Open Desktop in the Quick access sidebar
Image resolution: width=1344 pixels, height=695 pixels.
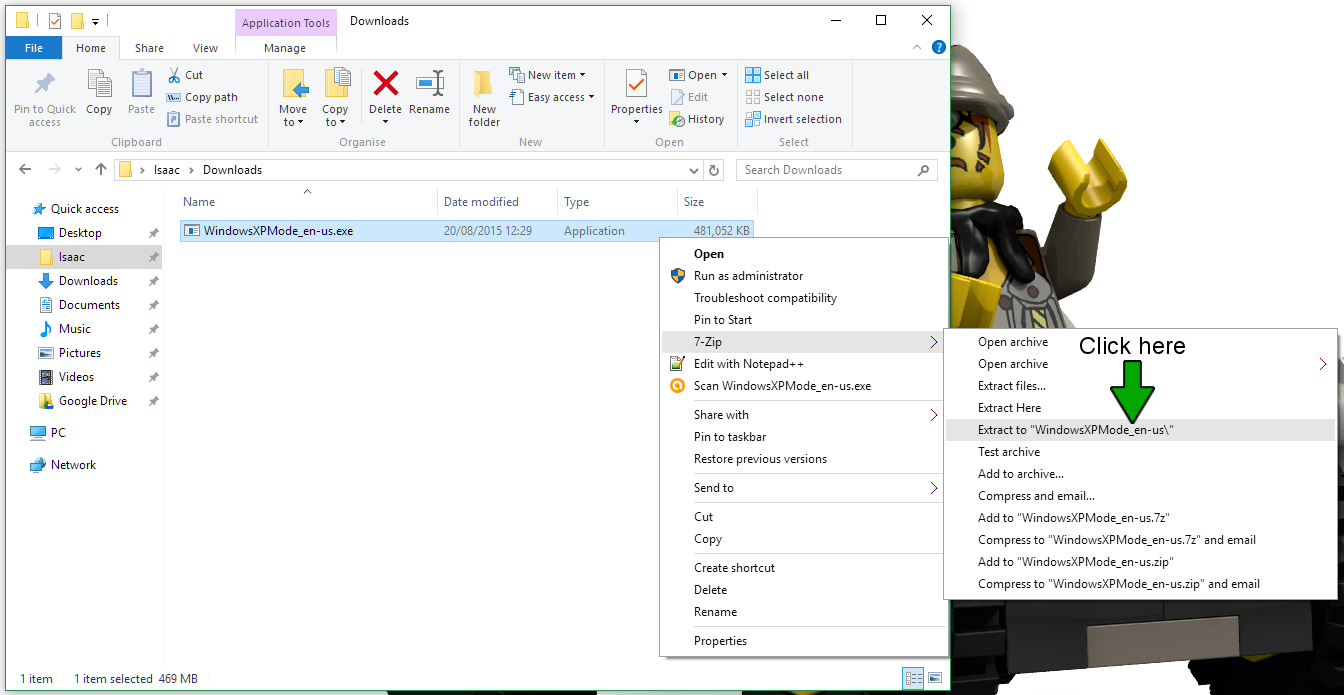coord(80,233)
